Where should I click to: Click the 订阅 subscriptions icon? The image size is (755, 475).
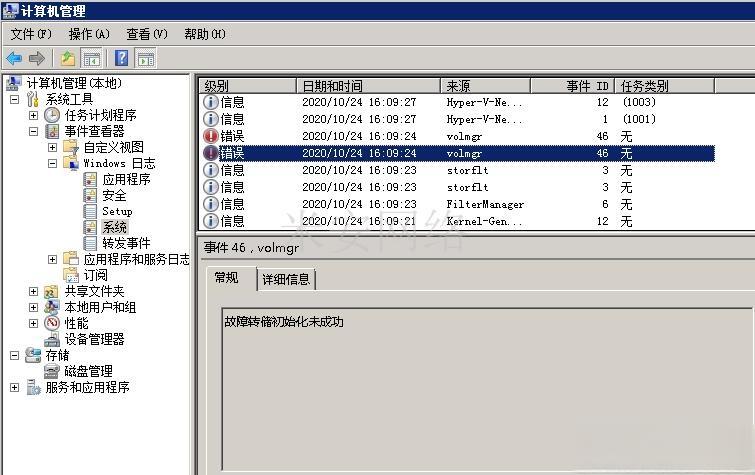click(71, 275)
